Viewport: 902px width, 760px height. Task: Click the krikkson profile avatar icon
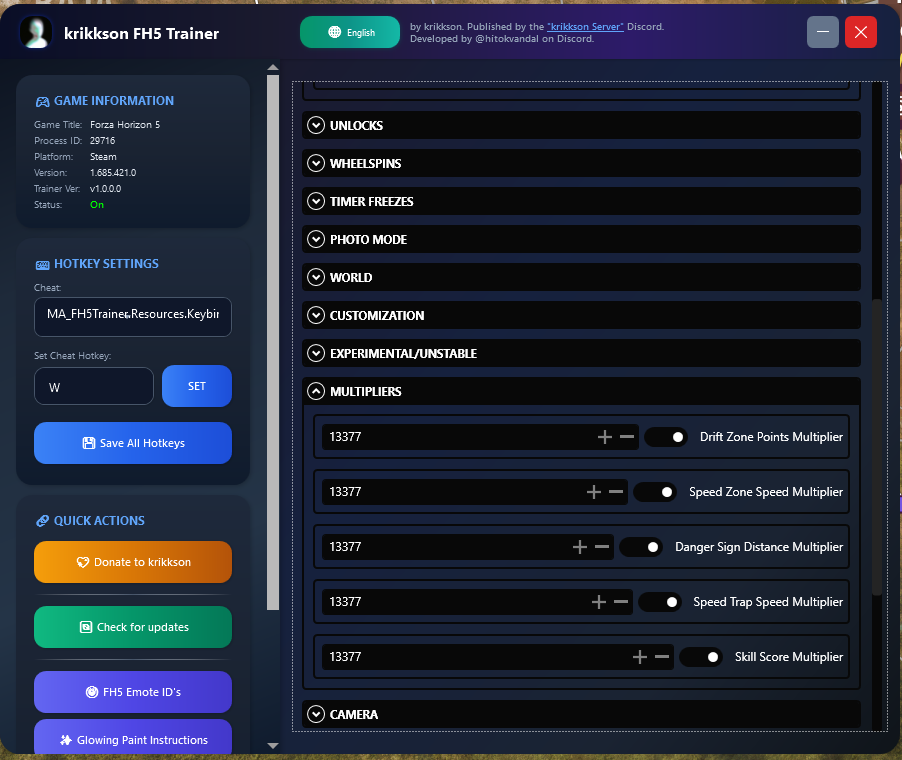pos(36,32)
